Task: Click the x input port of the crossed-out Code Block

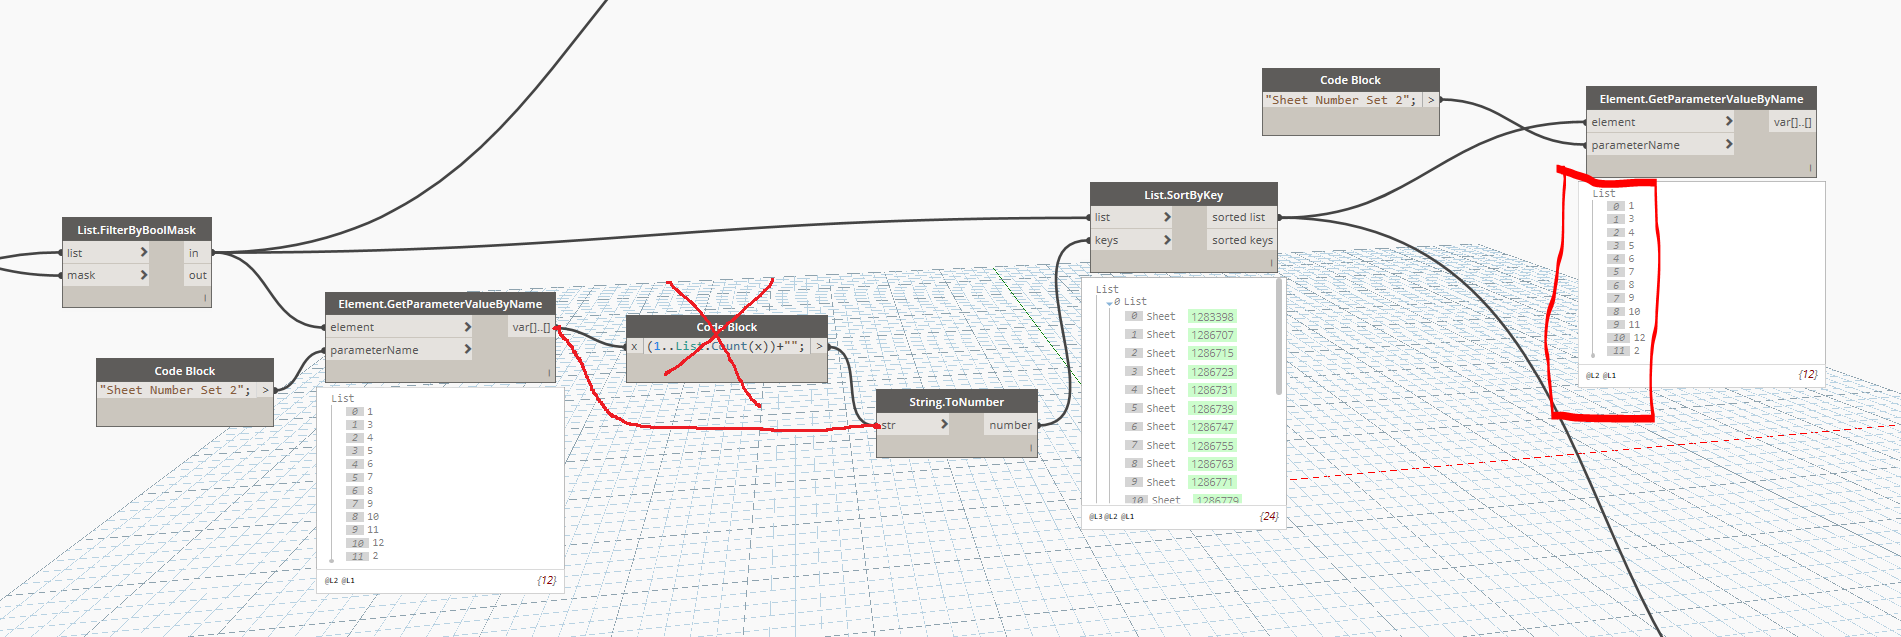Action: pos(634,346)
